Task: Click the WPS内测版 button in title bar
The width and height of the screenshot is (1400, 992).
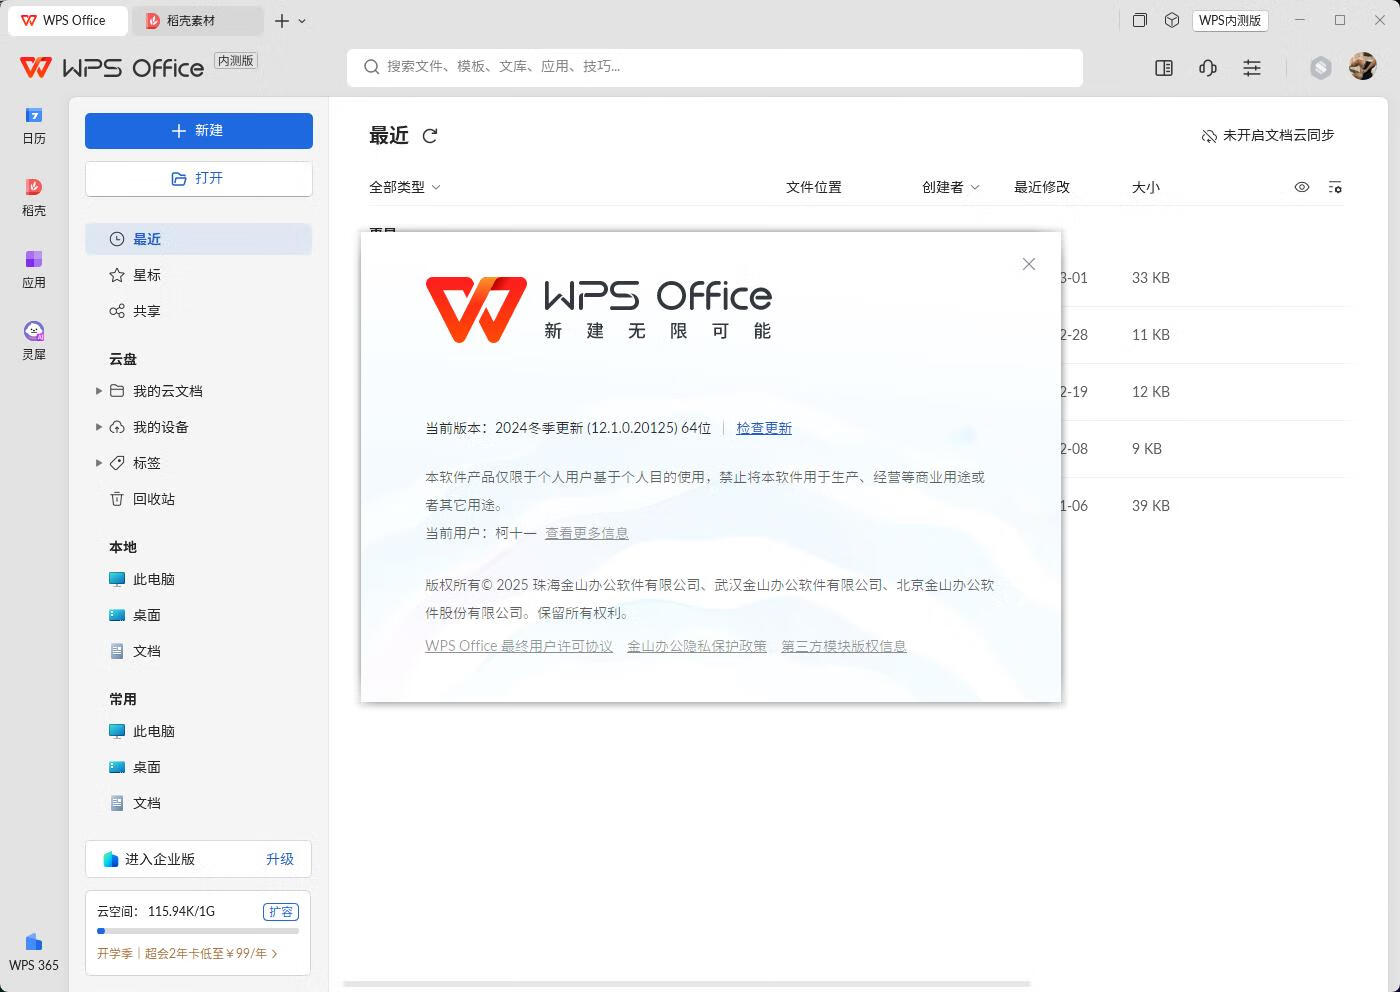Action: coord(1230,20)
